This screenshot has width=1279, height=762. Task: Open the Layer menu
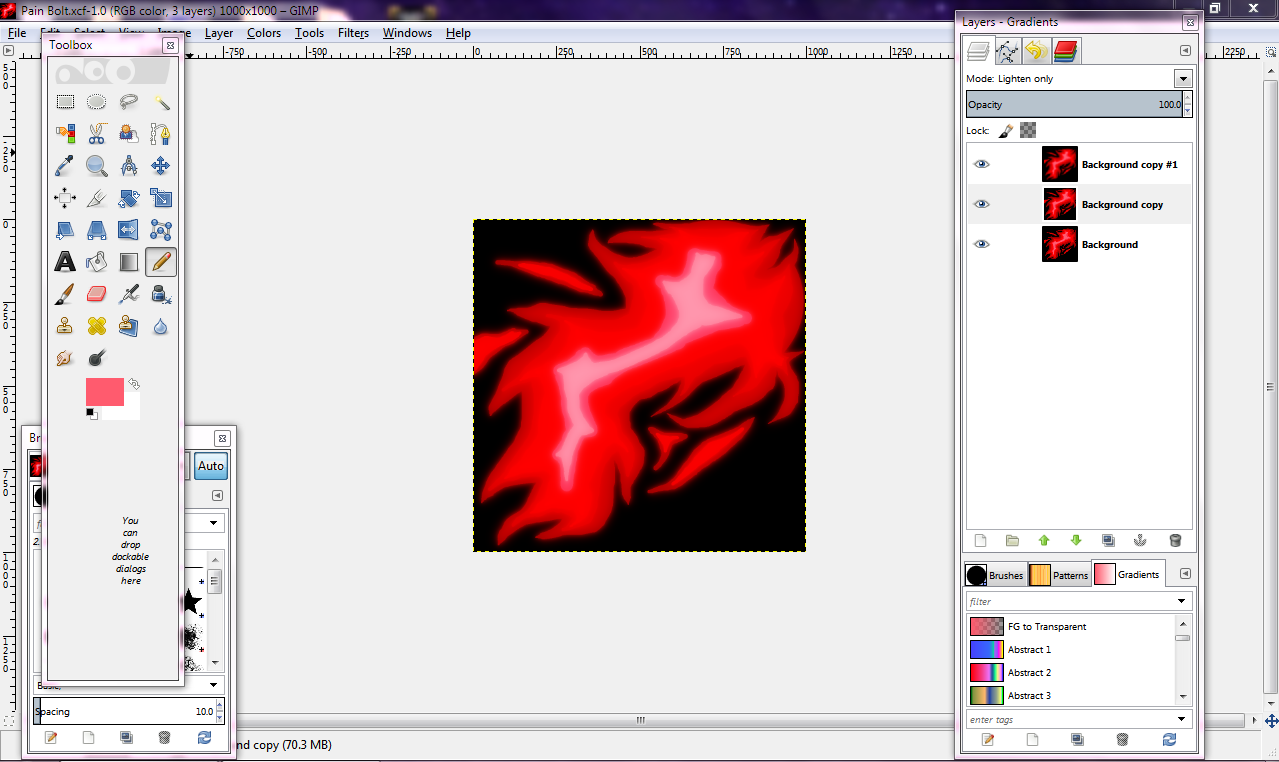(219, 33)
